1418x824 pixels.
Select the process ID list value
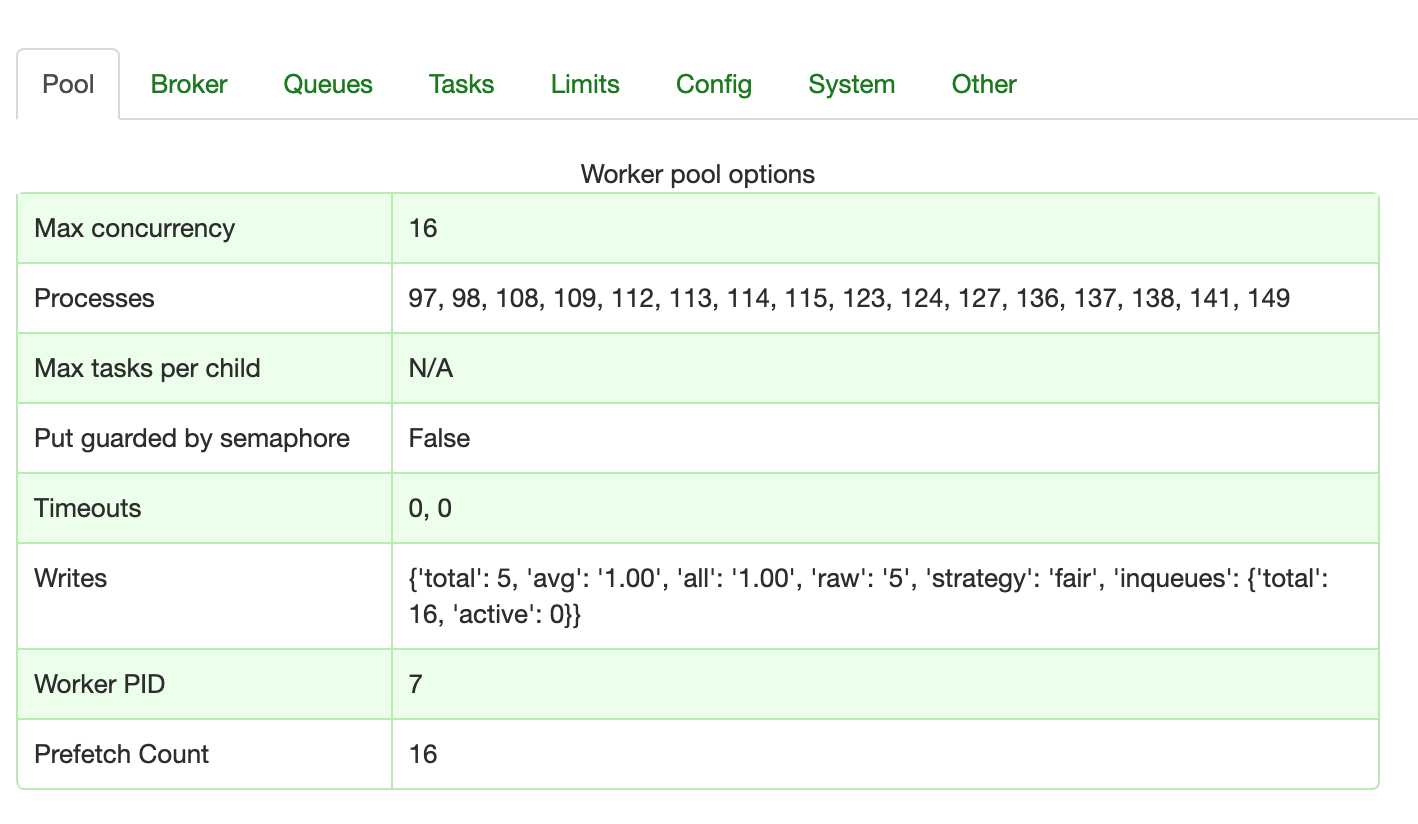[848, 298]
